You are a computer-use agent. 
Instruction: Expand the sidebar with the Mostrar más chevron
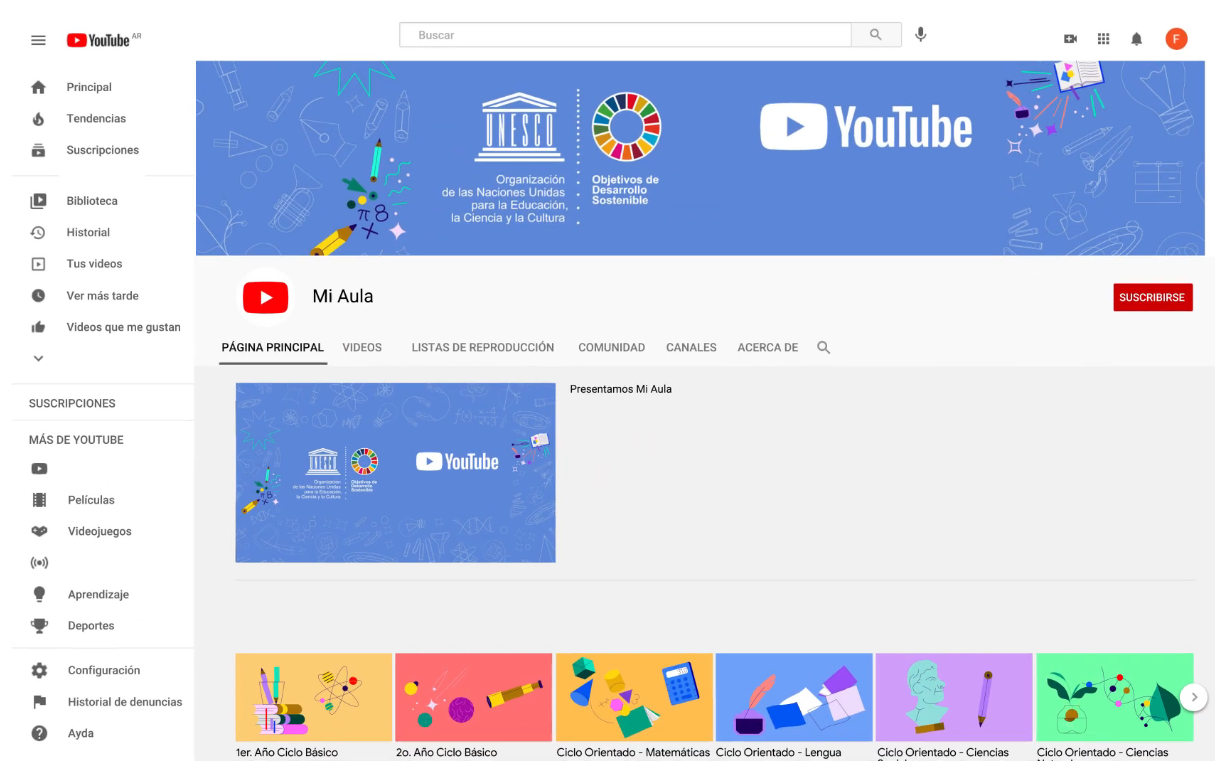[x=38, y=358]
